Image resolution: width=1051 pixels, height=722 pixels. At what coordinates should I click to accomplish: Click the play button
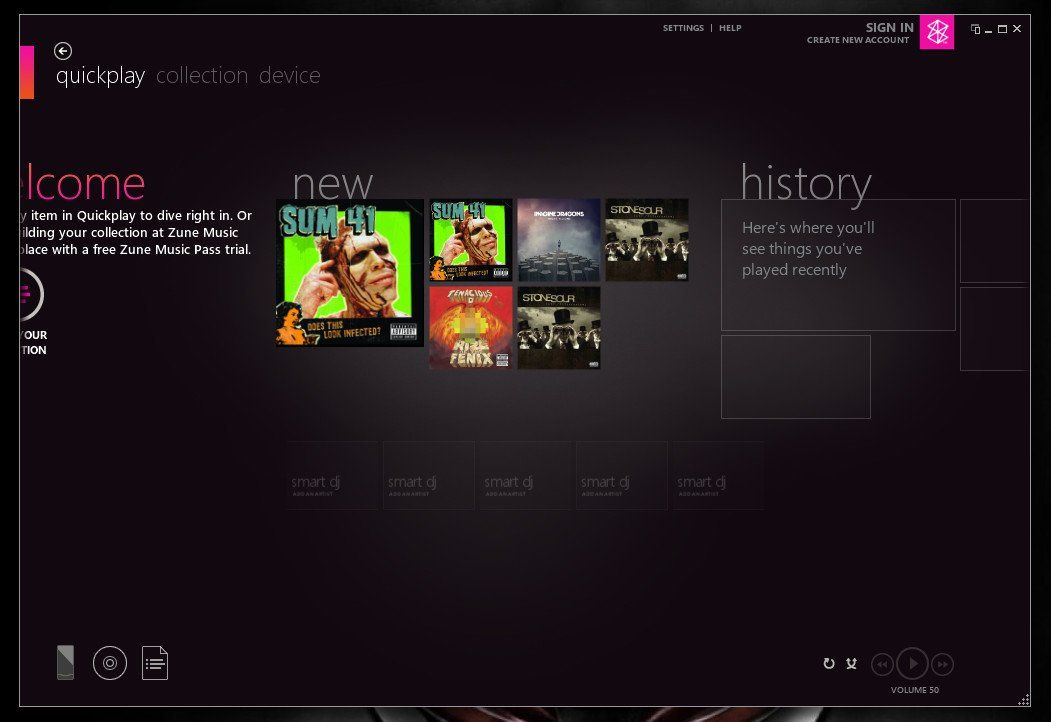(x=912, y=664)
